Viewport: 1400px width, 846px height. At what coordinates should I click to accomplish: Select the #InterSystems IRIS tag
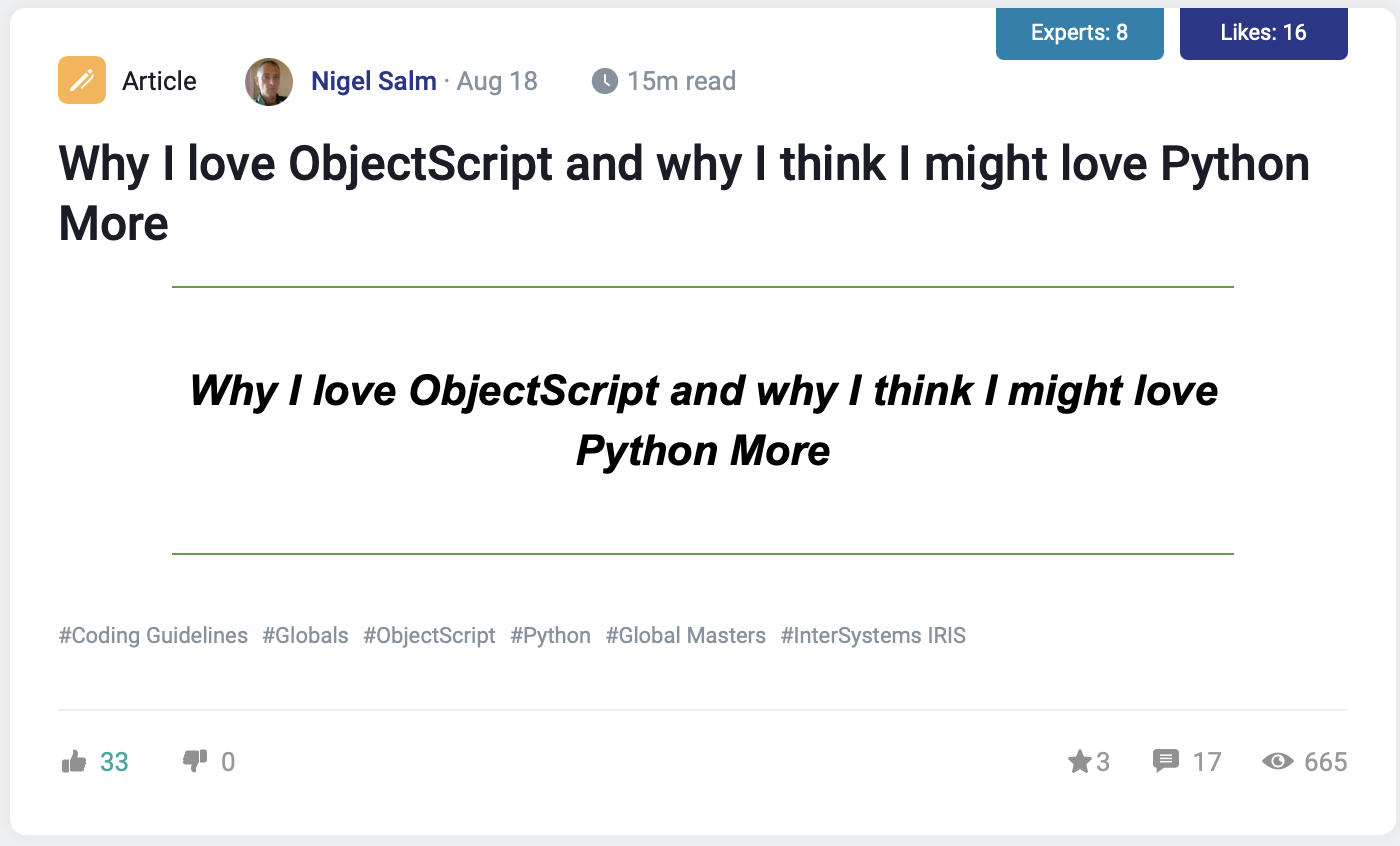click(x=873, y=635)
